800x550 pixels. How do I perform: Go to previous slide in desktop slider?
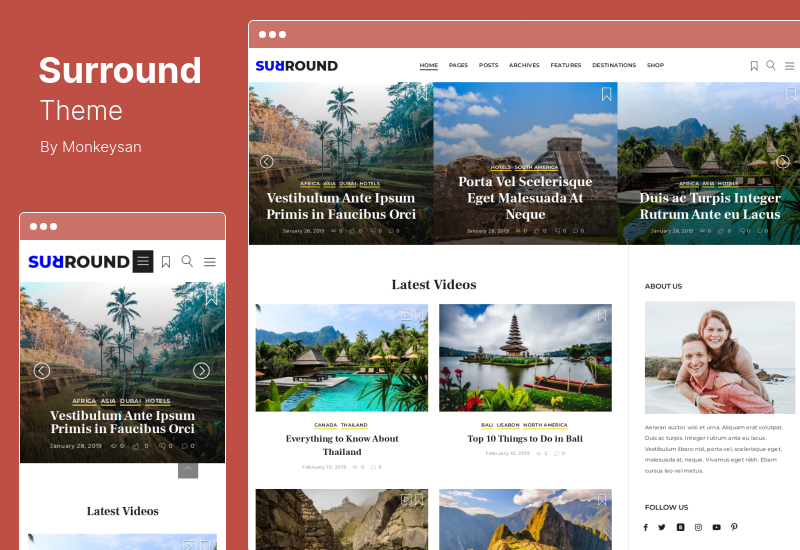click(x=266, y=162)
